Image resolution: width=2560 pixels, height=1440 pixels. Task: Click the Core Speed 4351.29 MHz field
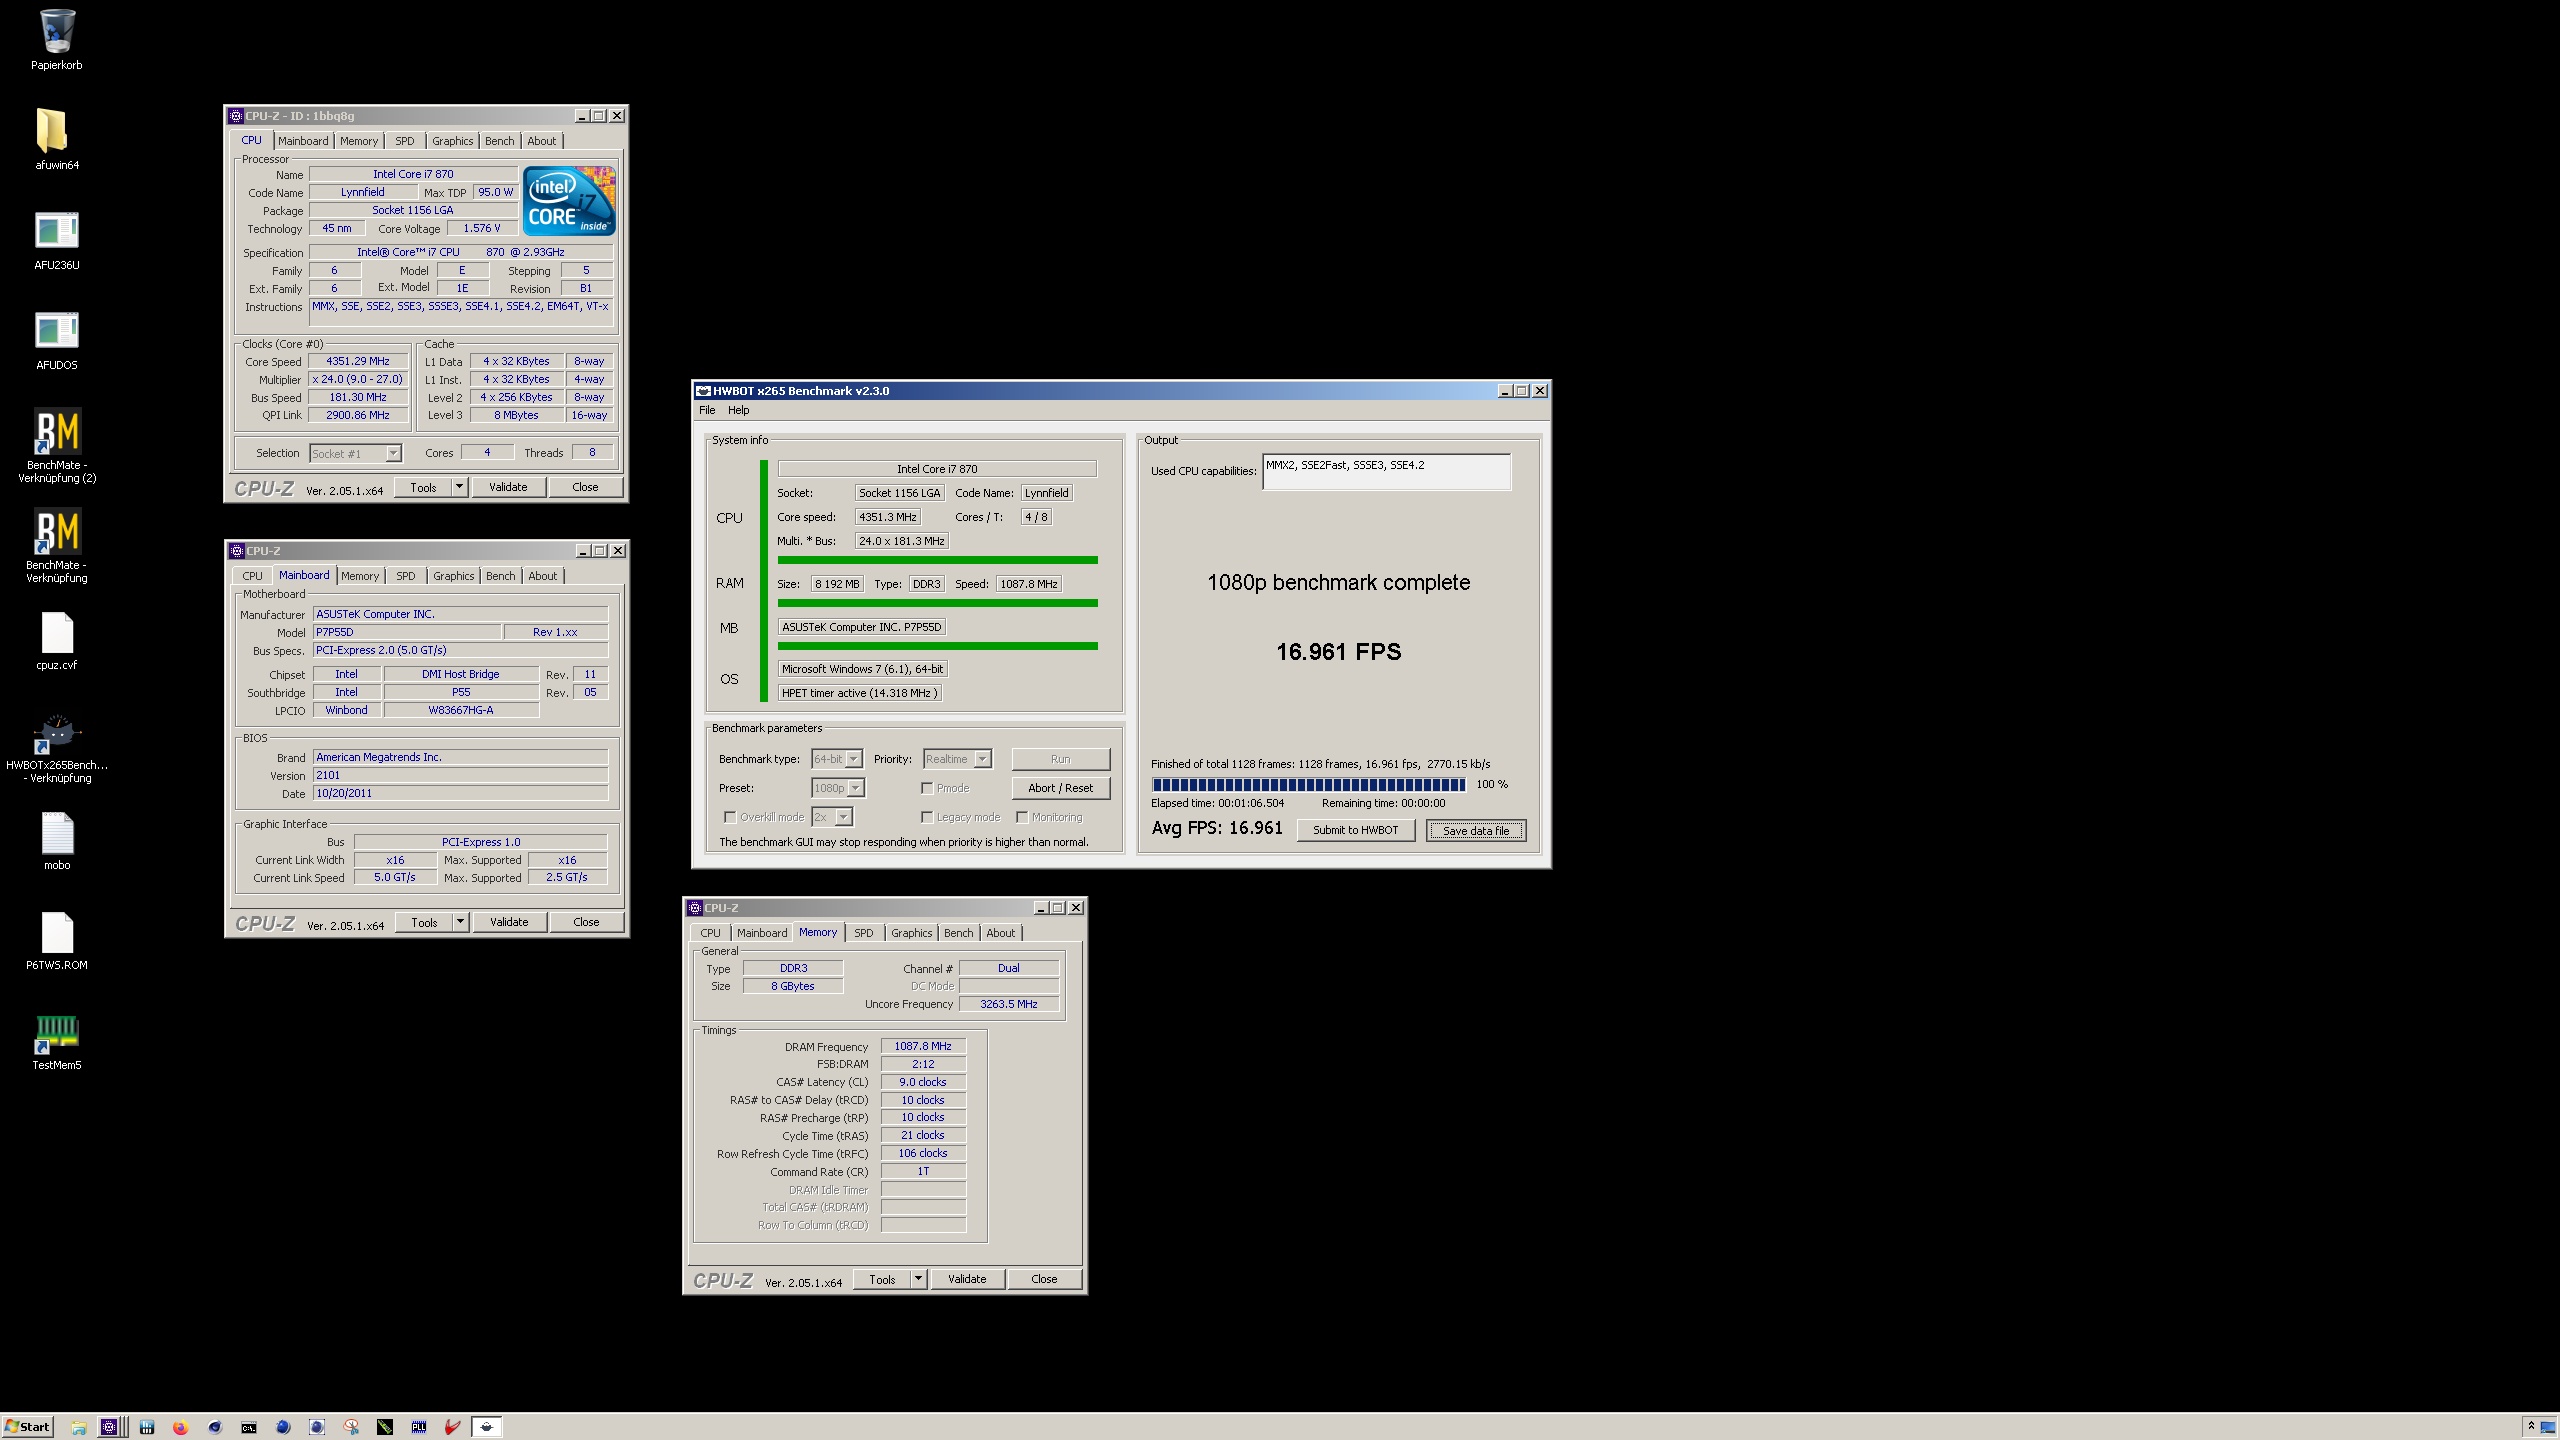coord(358,362)
